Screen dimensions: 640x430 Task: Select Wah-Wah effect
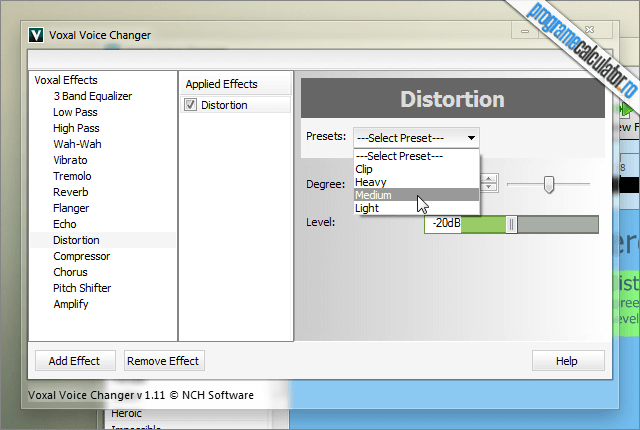coord(77,144)
